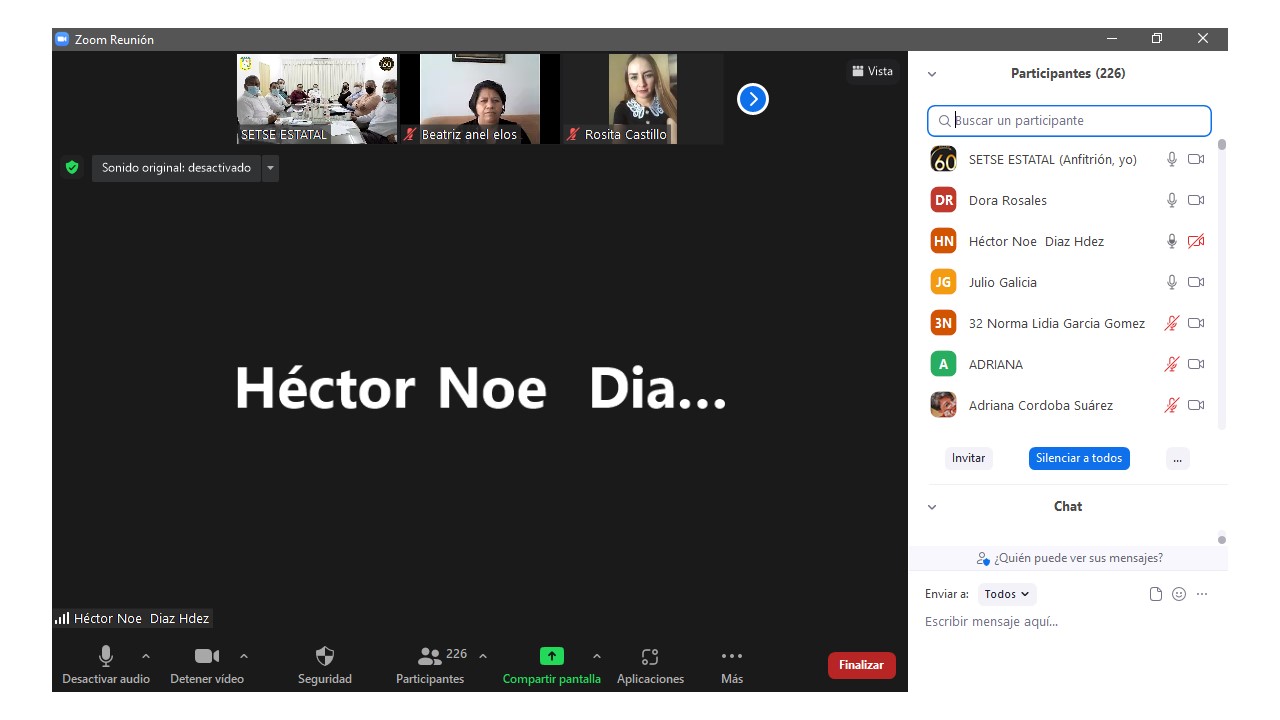Open dropdown arrow next to Sonido original
The height and width of the screenshot is (720, 1280).
(x=270, y=168)
